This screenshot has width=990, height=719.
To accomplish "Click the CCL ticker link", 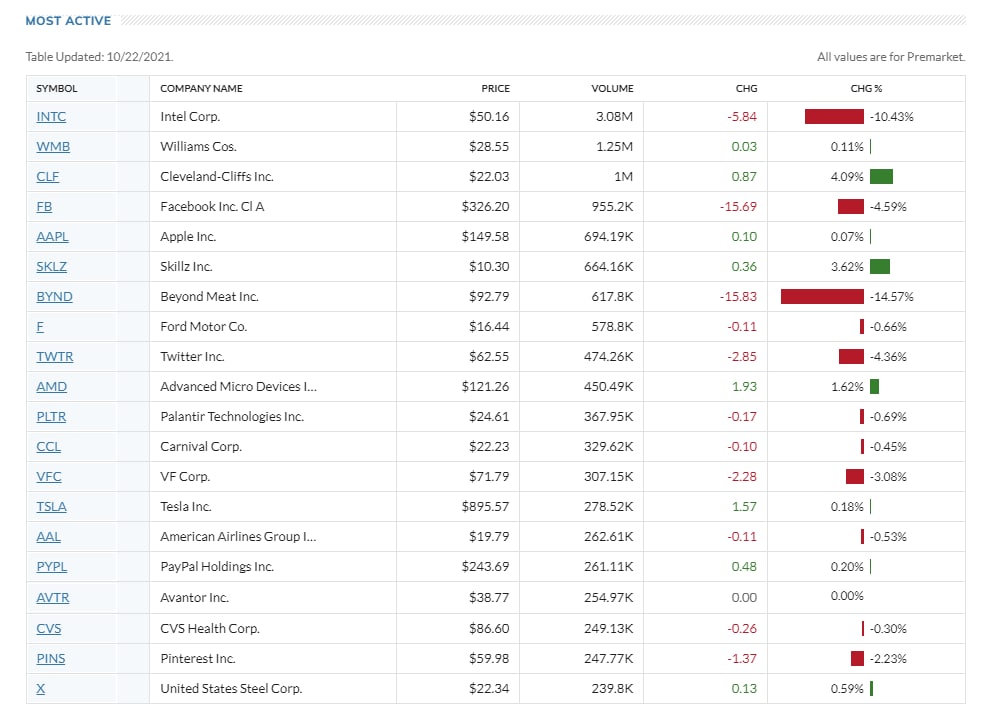I will coord(49,446).
